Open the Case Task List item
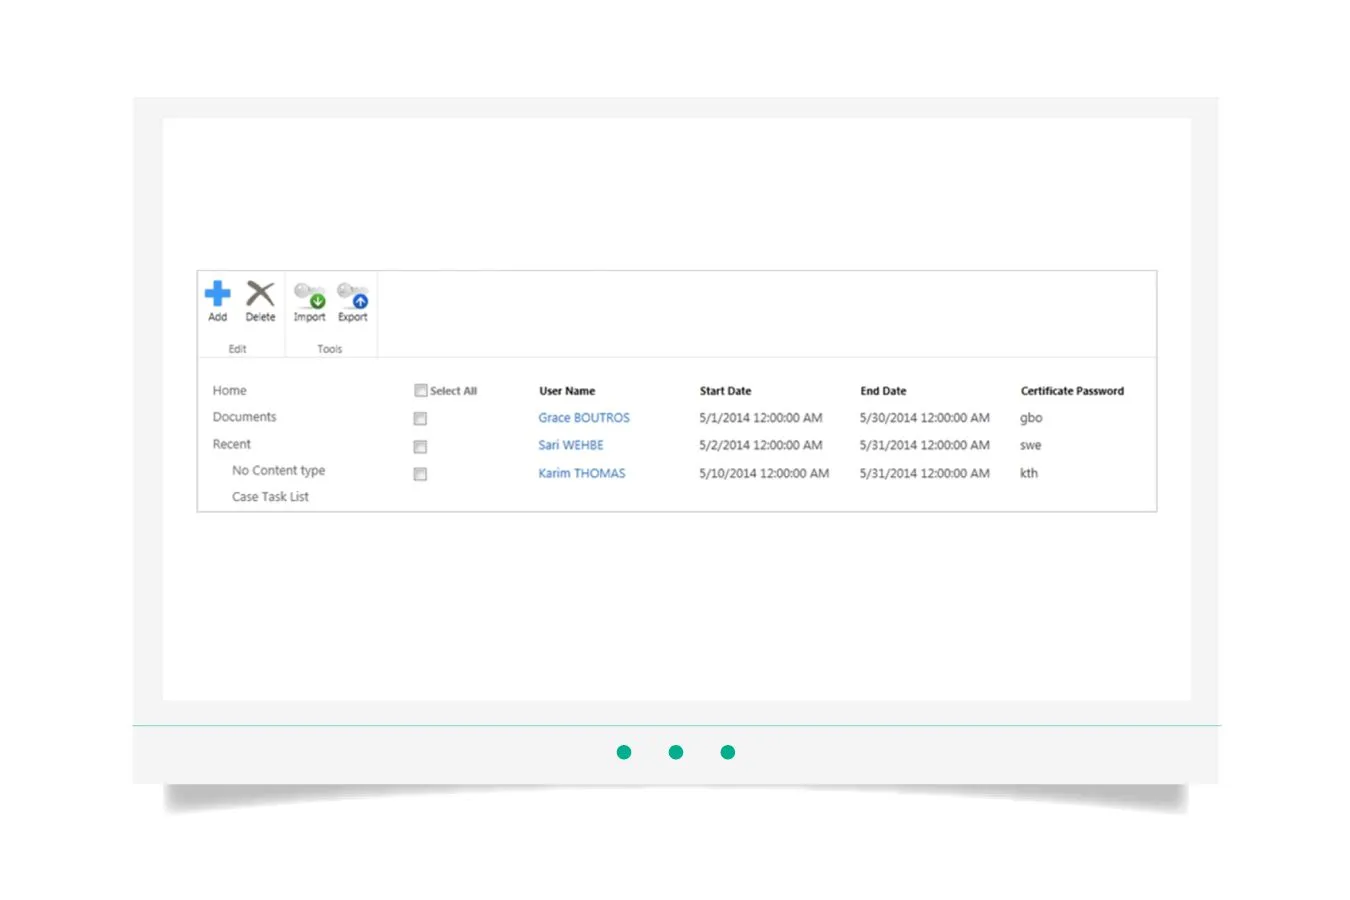 (x=270, y=497)
